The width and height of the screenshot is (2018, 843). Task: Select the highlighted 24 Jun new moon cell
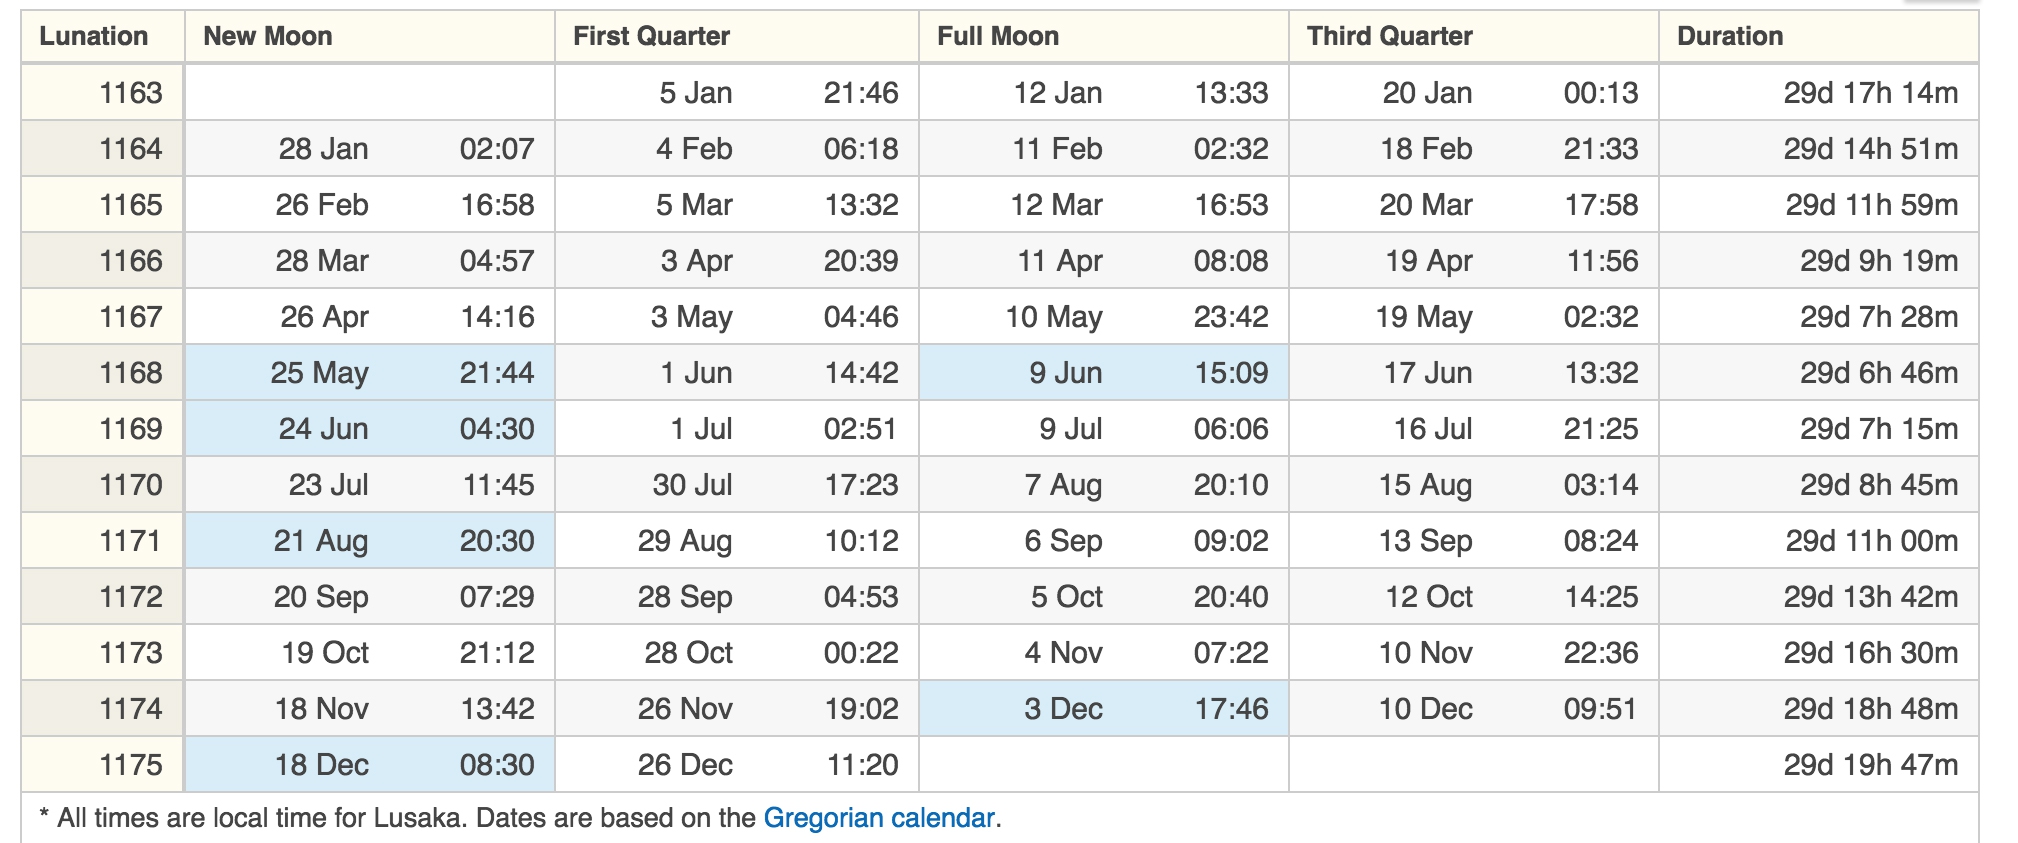tap(370, 429)
